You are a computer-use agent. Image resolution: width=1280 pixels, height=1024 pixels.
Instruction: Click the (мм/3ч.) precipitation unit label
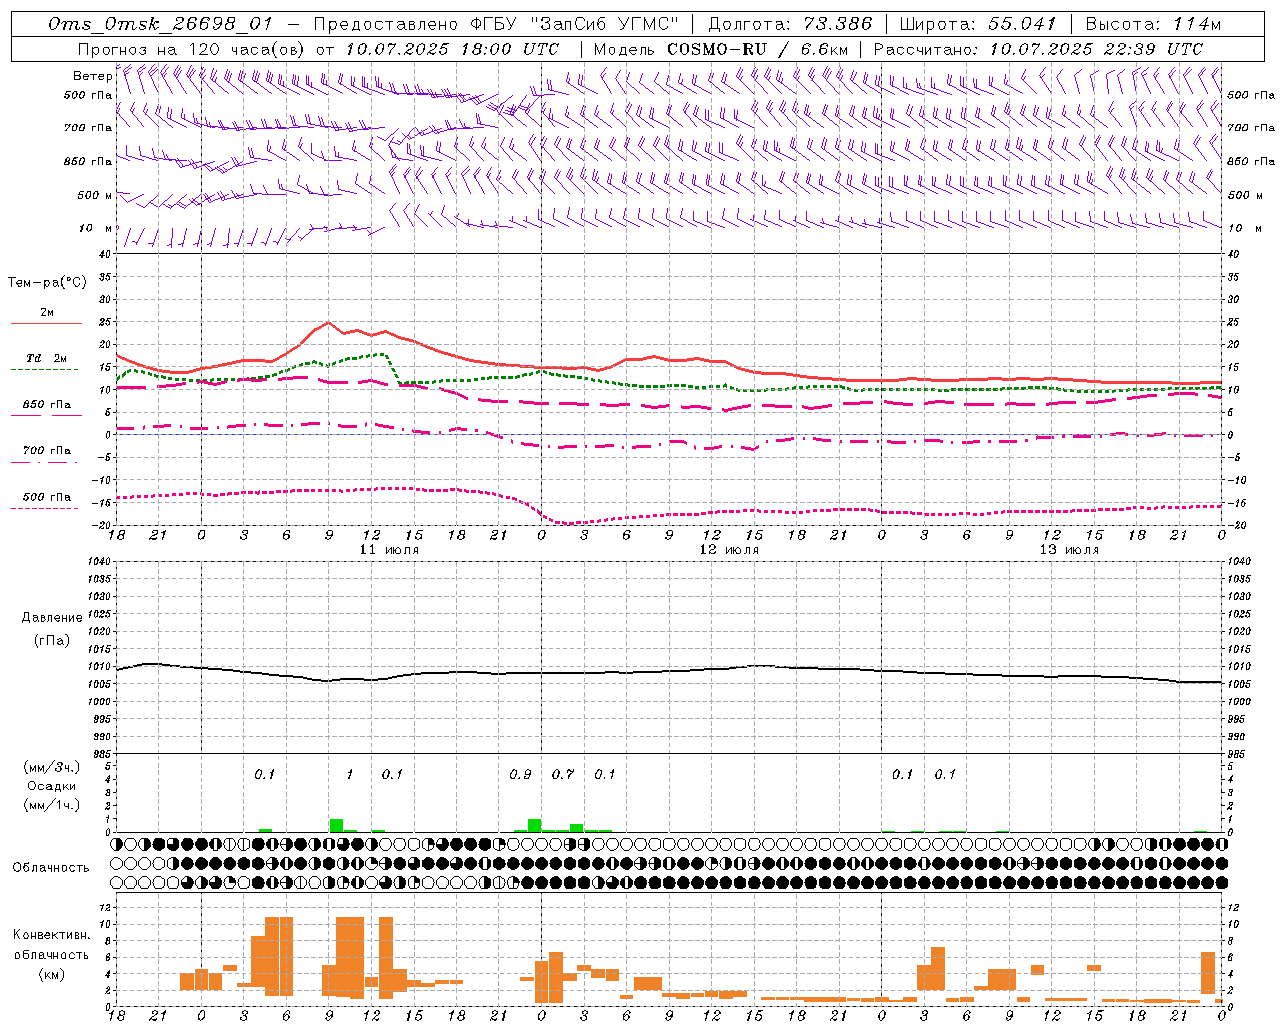pos(52,767)
